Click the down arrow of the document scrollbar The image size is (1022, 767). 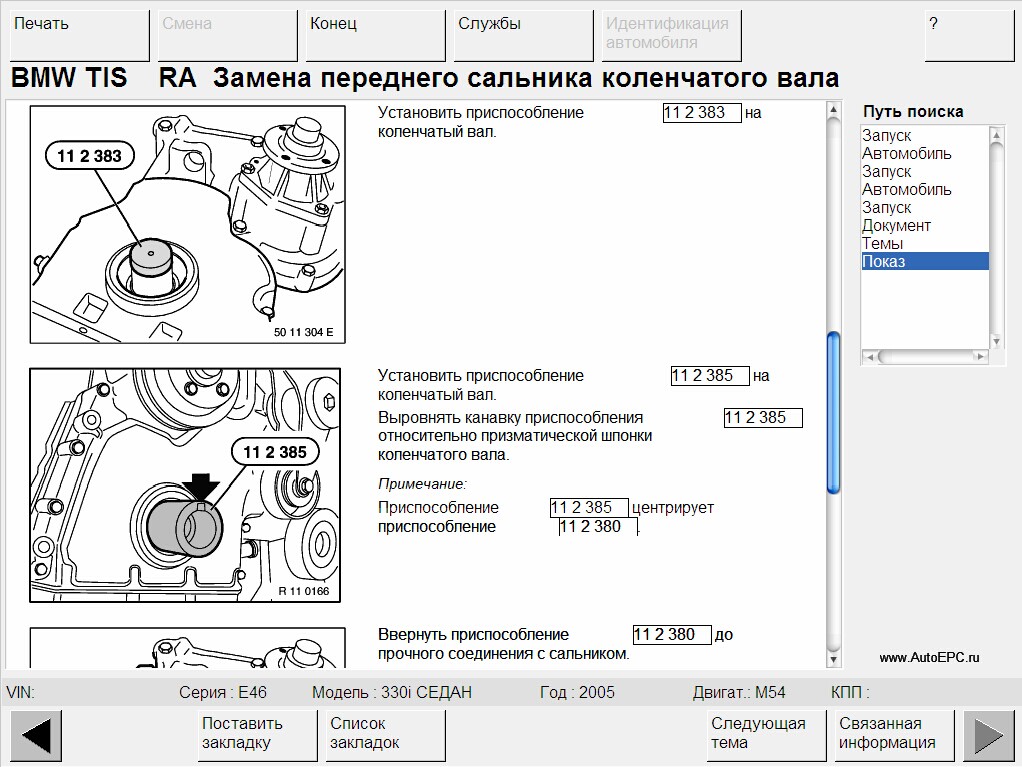pyautogui.click(x=833, y=659)
